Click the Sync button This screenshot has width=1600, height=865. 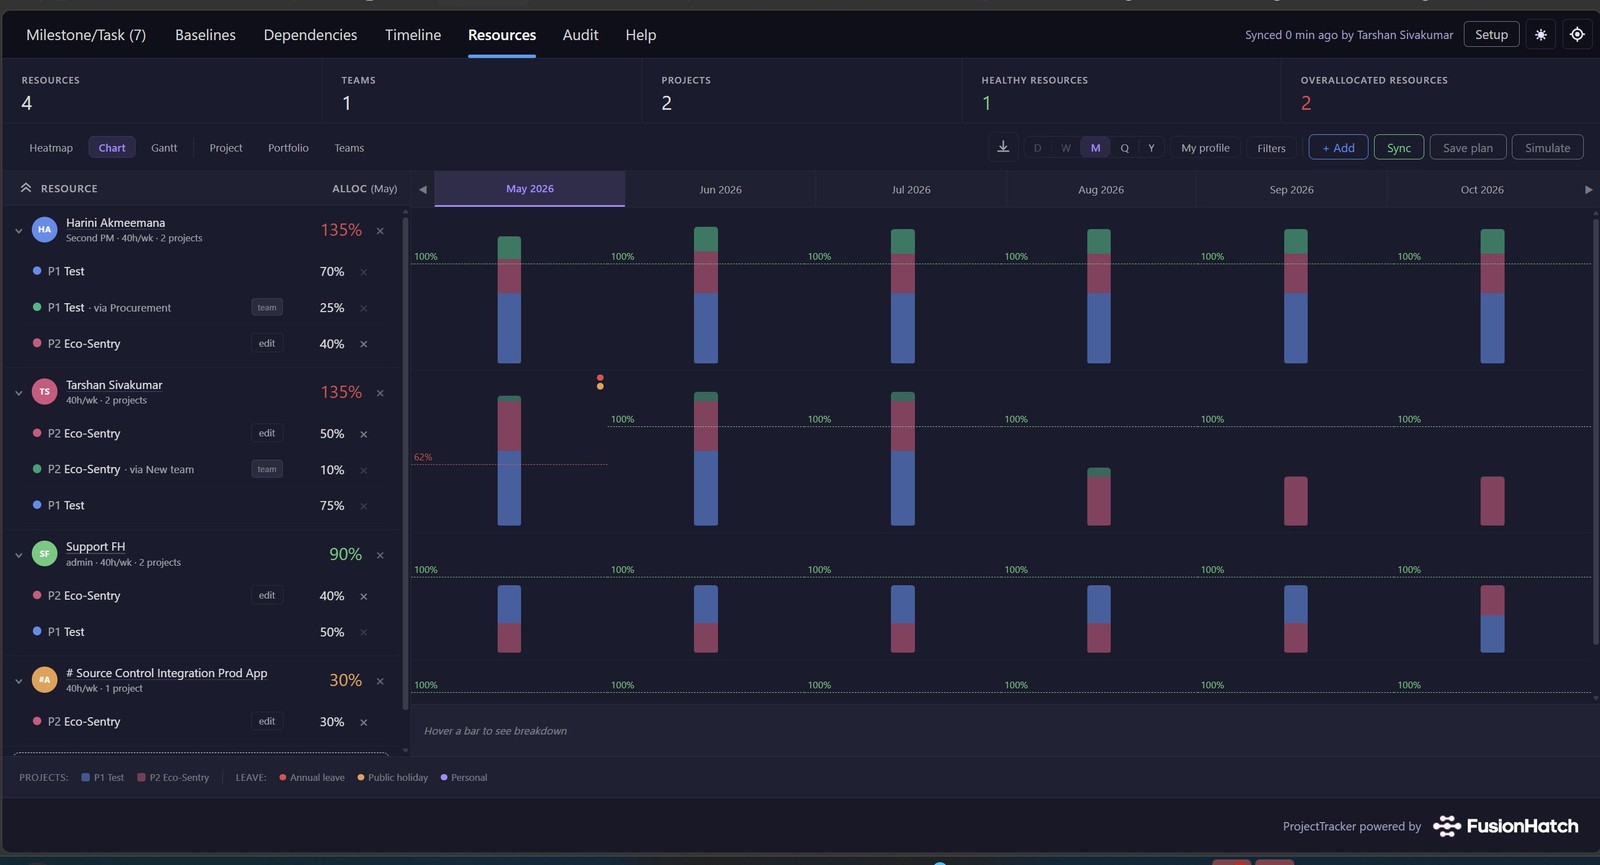coord(1399,148)
